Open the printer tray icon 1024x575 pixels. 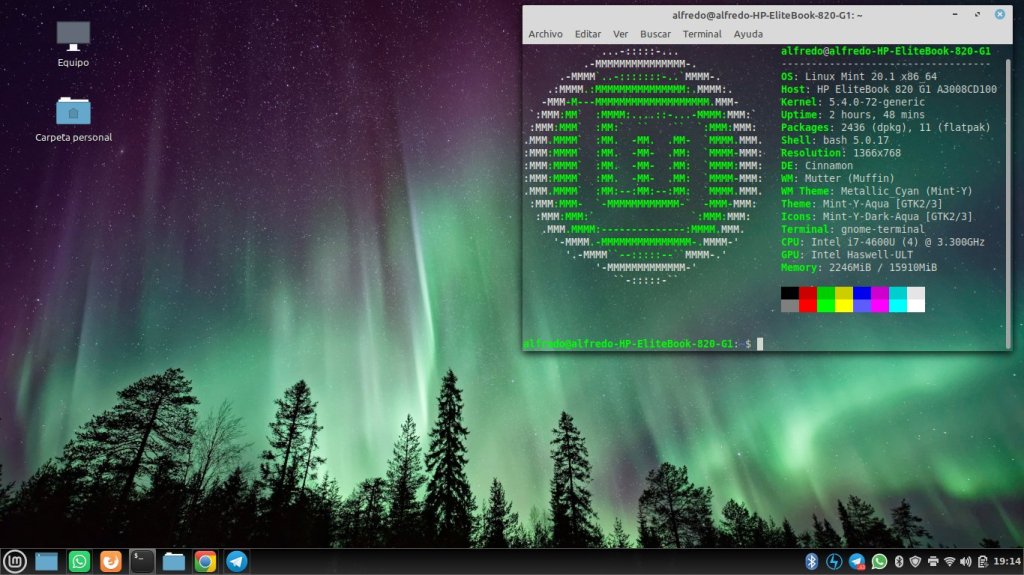[x=933, y=561]
